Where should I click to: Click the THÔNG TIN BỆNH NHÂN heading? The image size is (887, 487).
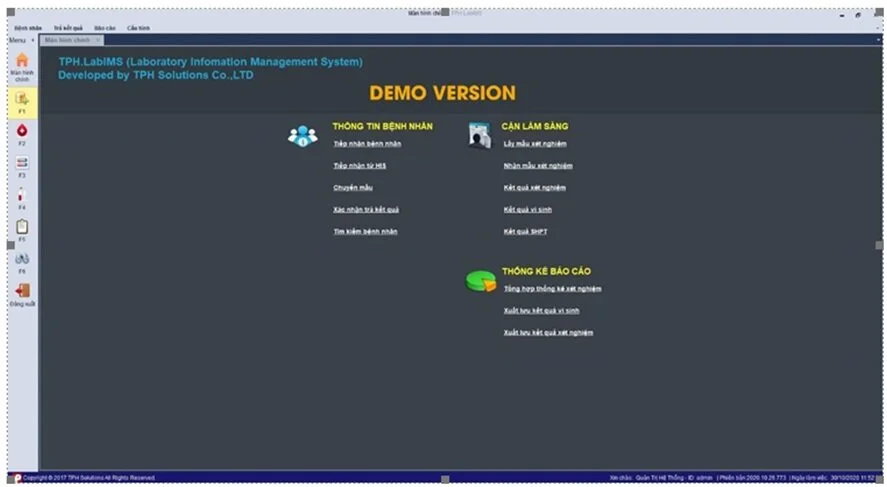[x=382, y=127]
